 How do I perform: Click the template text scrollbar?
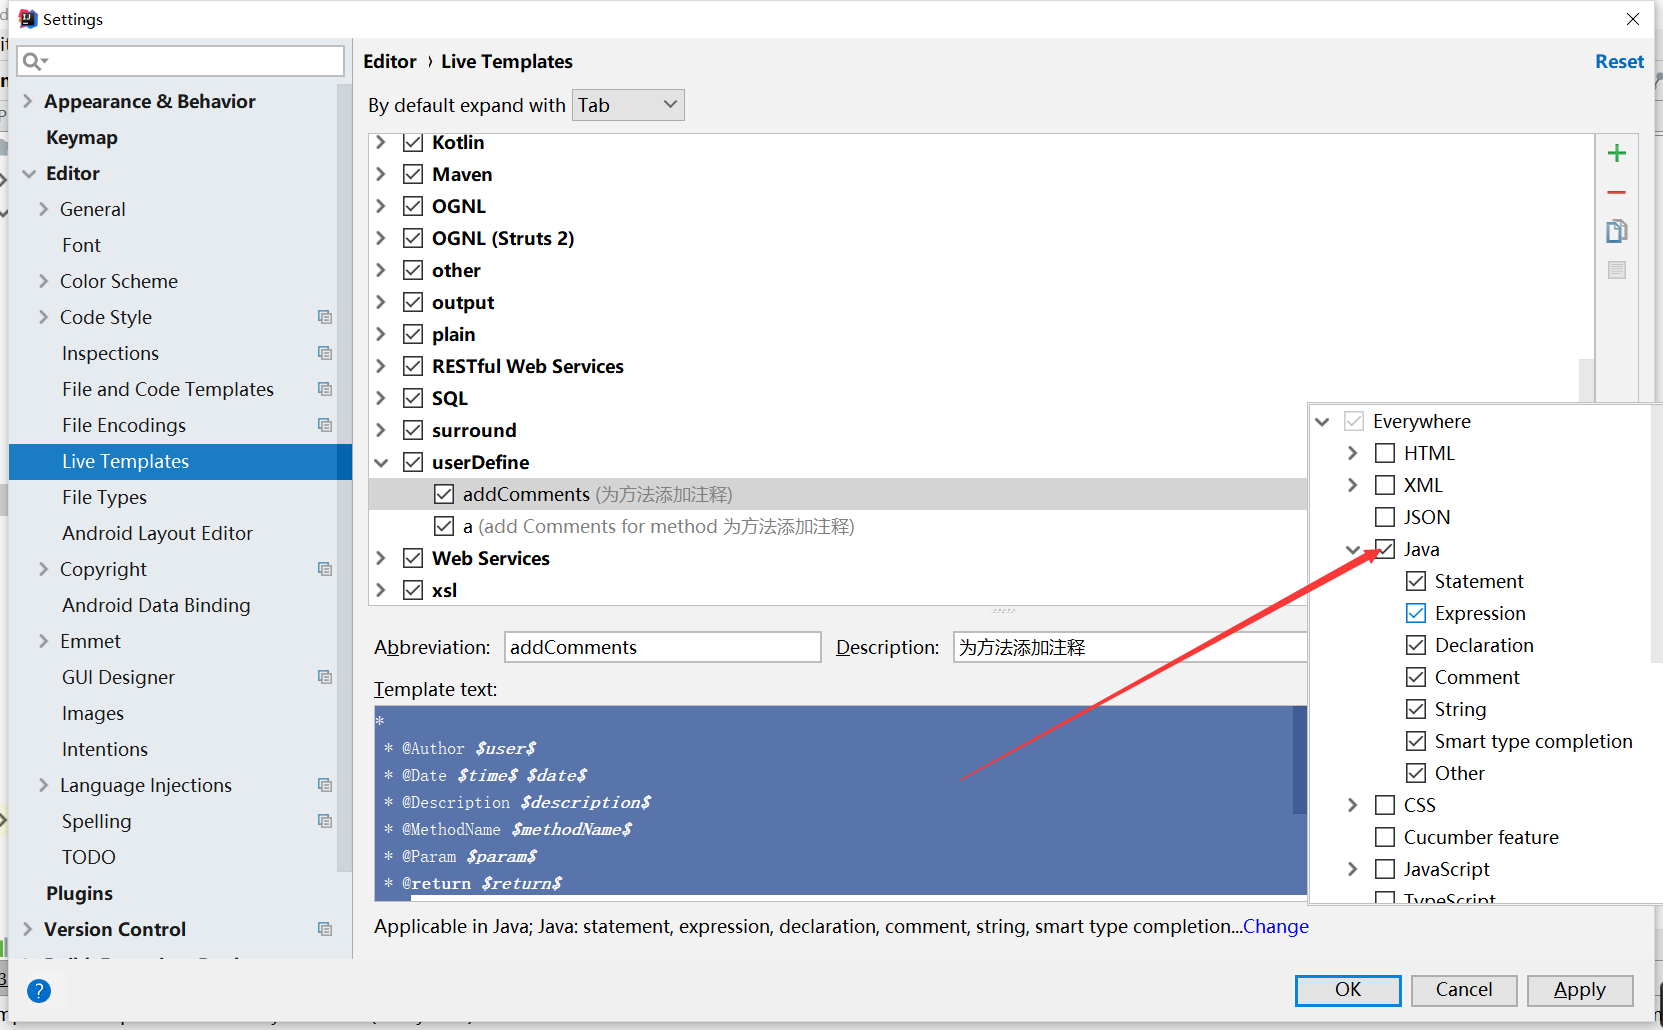click(1300, 760)
